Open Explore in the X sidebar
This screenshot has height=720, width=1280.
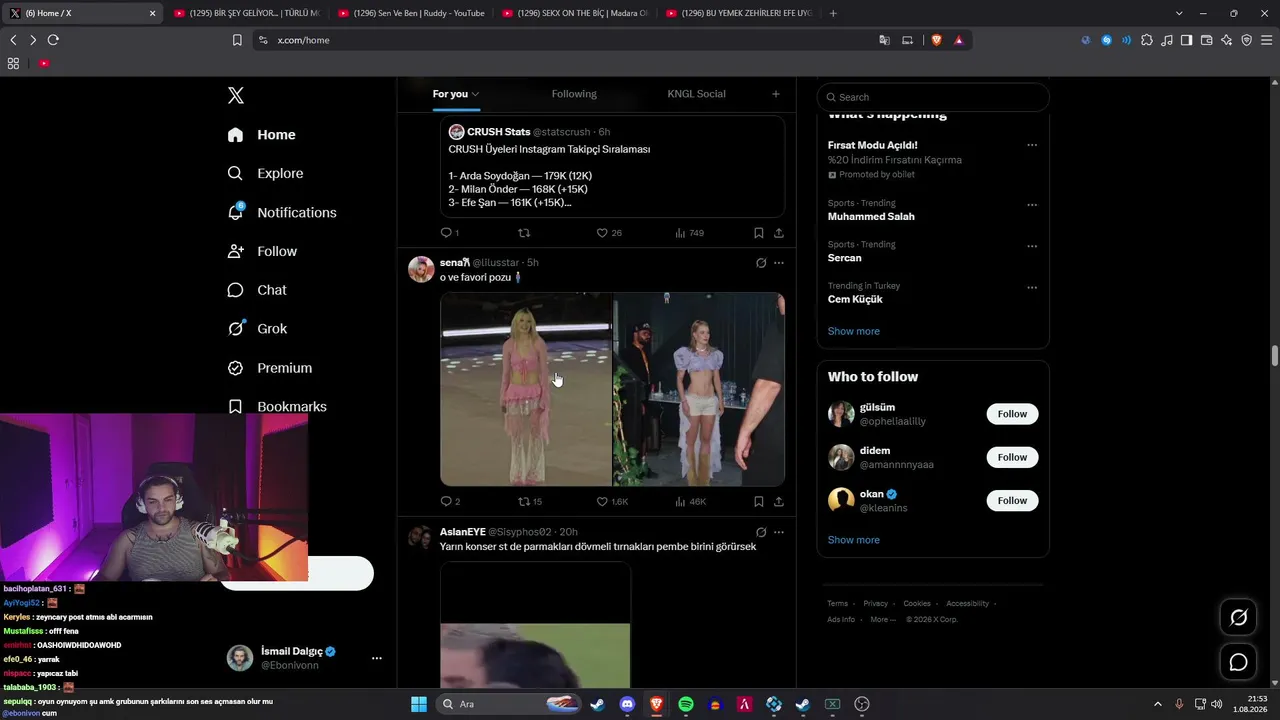tap(265, 173)
